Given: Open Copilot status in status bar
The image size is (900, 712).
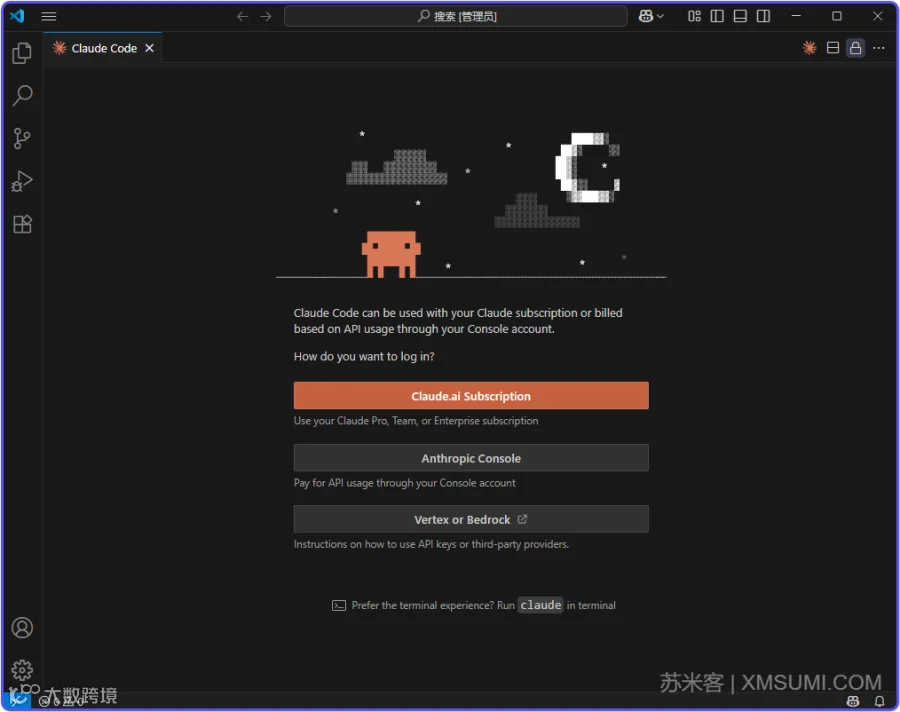Looking at the screenshot, I should [853, 701].
